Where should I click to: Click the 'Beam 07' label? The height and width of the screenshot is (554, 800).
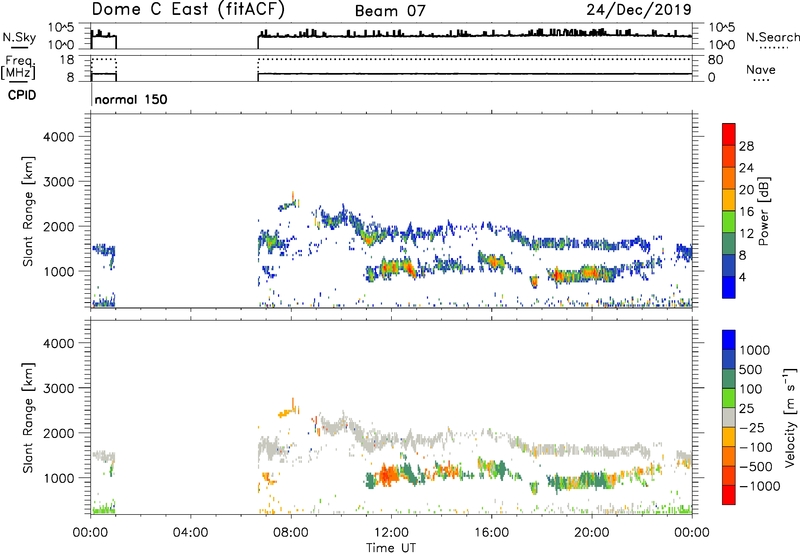(x=390, y=11)
